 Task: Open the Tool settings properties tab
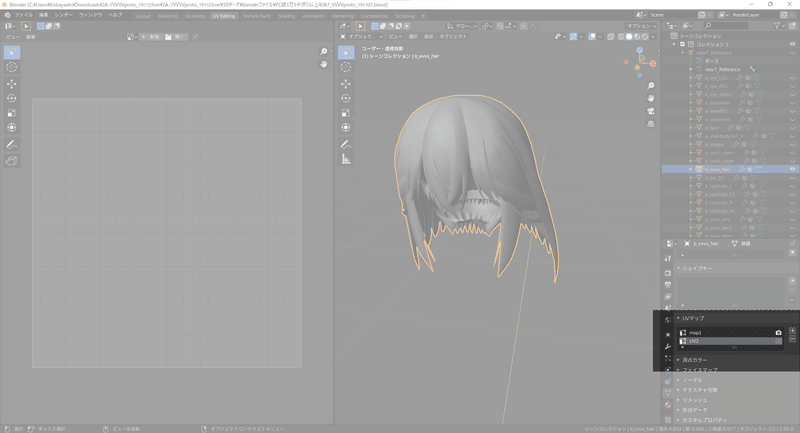[668, 258]
